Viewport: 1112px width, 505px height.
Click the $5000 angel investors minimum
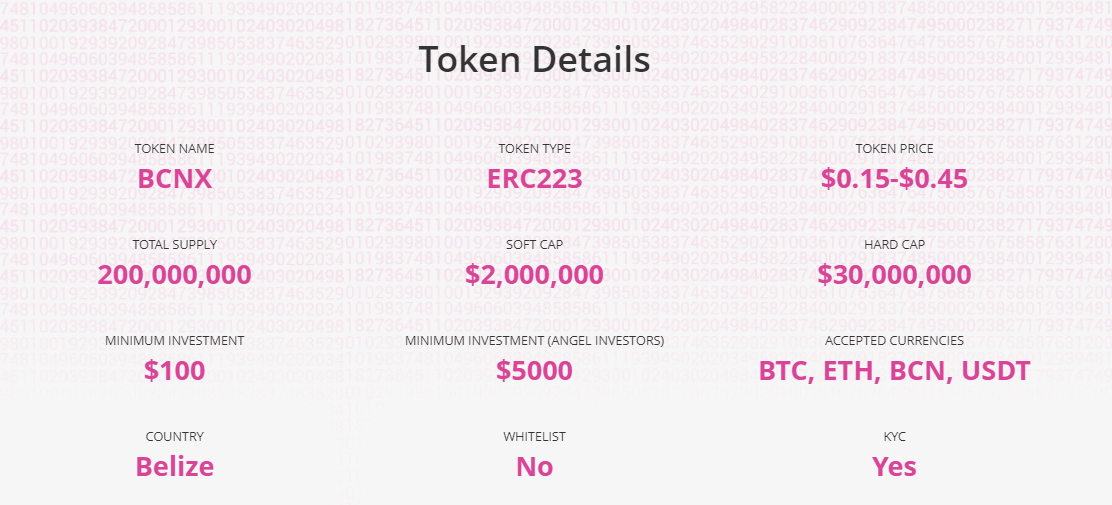(x=534, y=370)
